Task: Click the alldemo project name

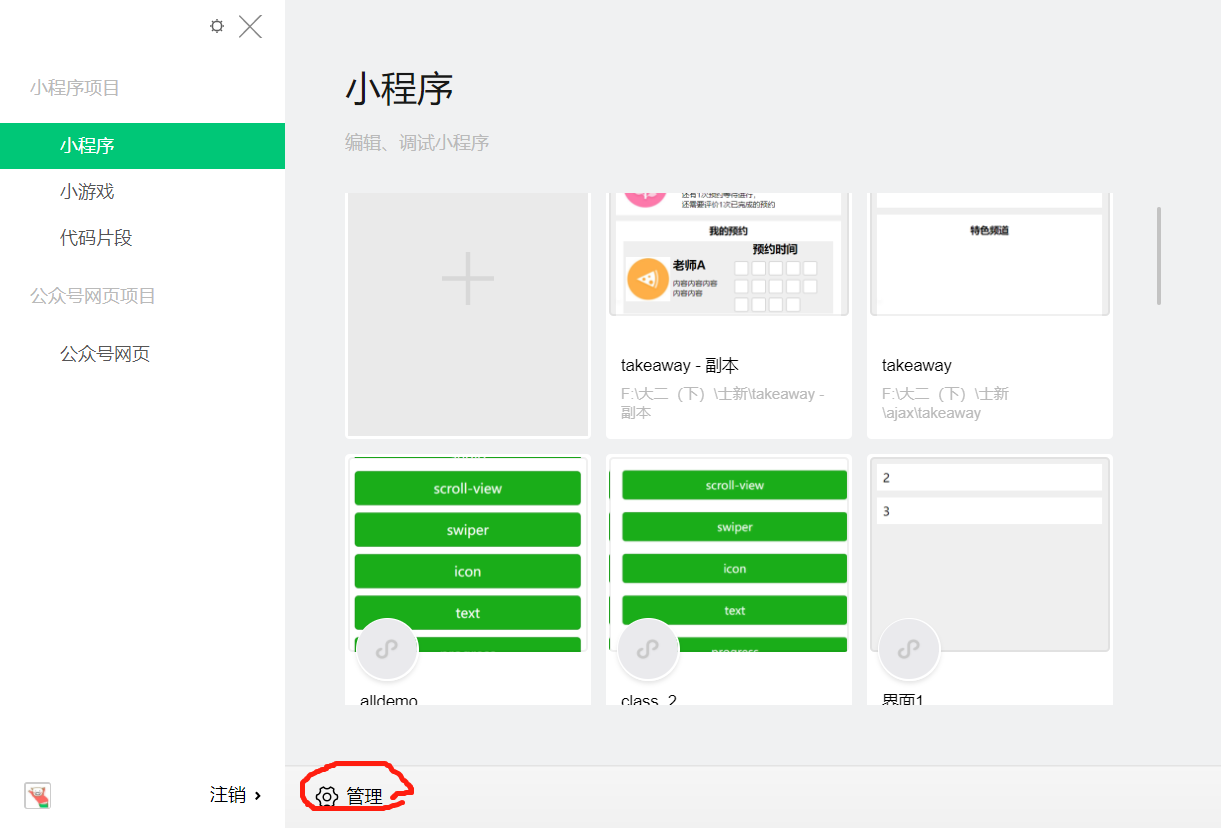Action: coord(389,700)
